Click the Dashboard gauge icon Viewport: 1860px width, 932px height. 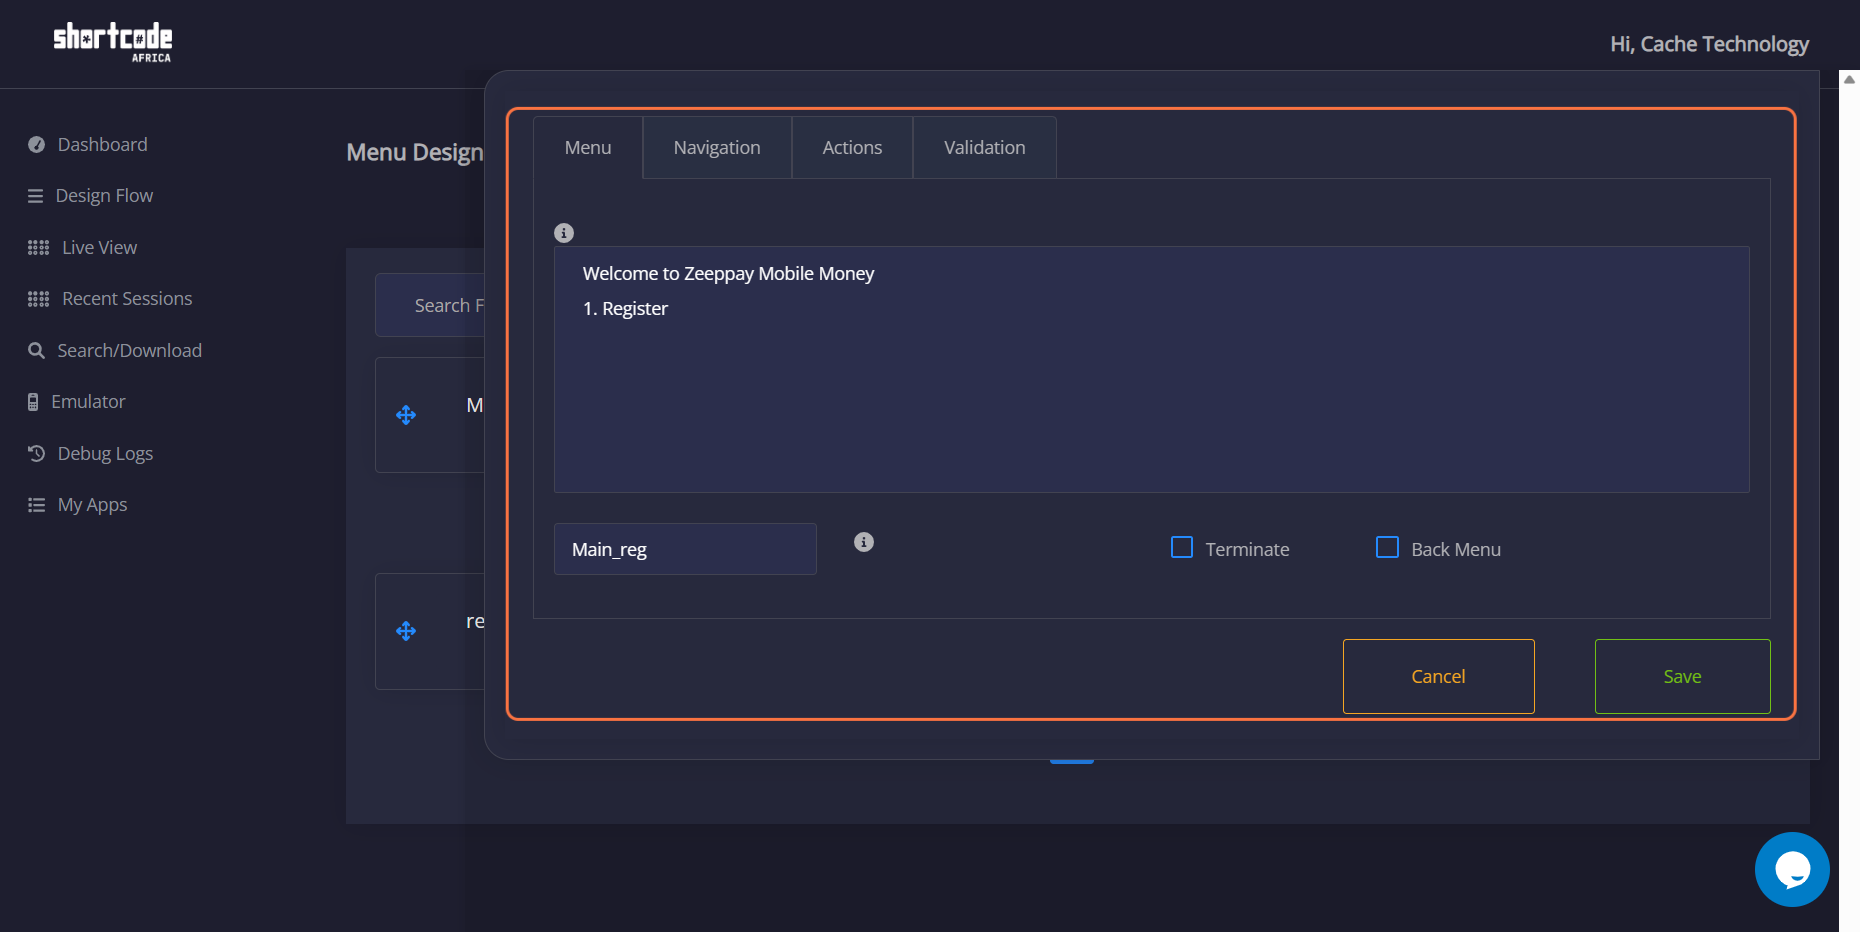pyautogui.click(x=37, y=145)
